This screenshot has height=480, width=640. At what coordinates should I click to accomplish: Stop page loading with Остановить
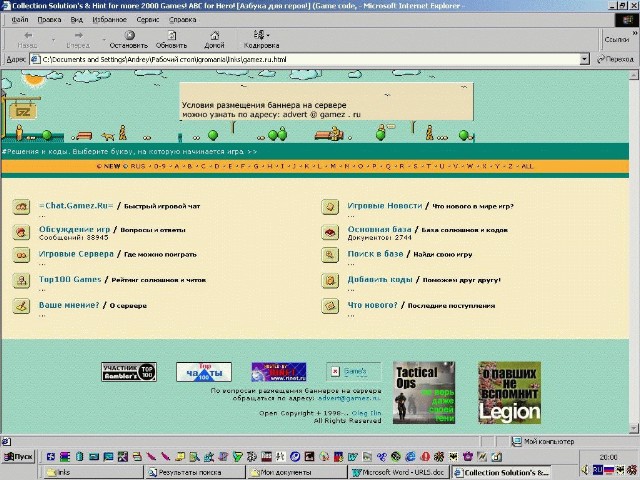point(129,39)
